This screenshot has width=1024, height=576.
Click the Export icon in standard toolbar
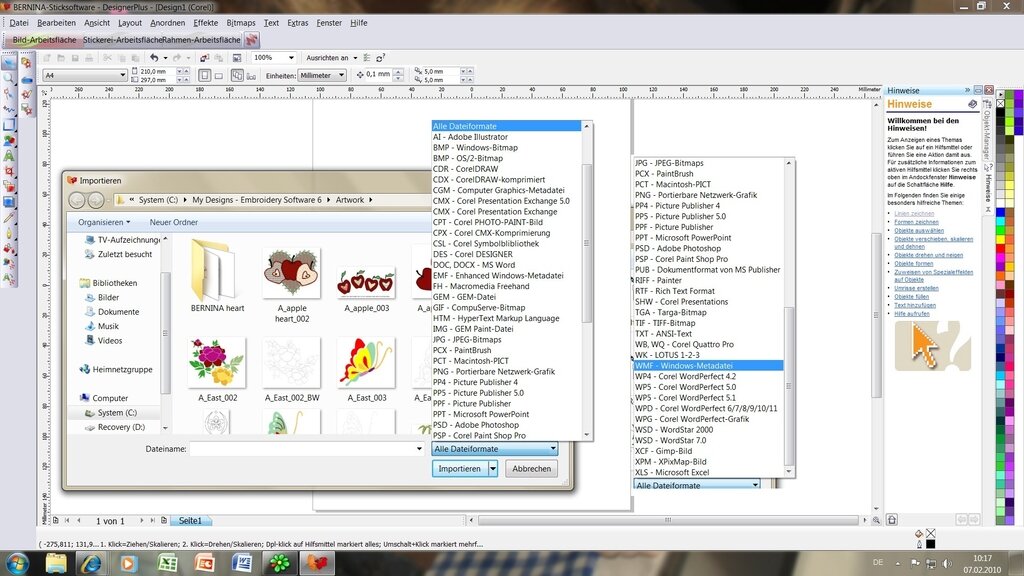tap(218, 58)
